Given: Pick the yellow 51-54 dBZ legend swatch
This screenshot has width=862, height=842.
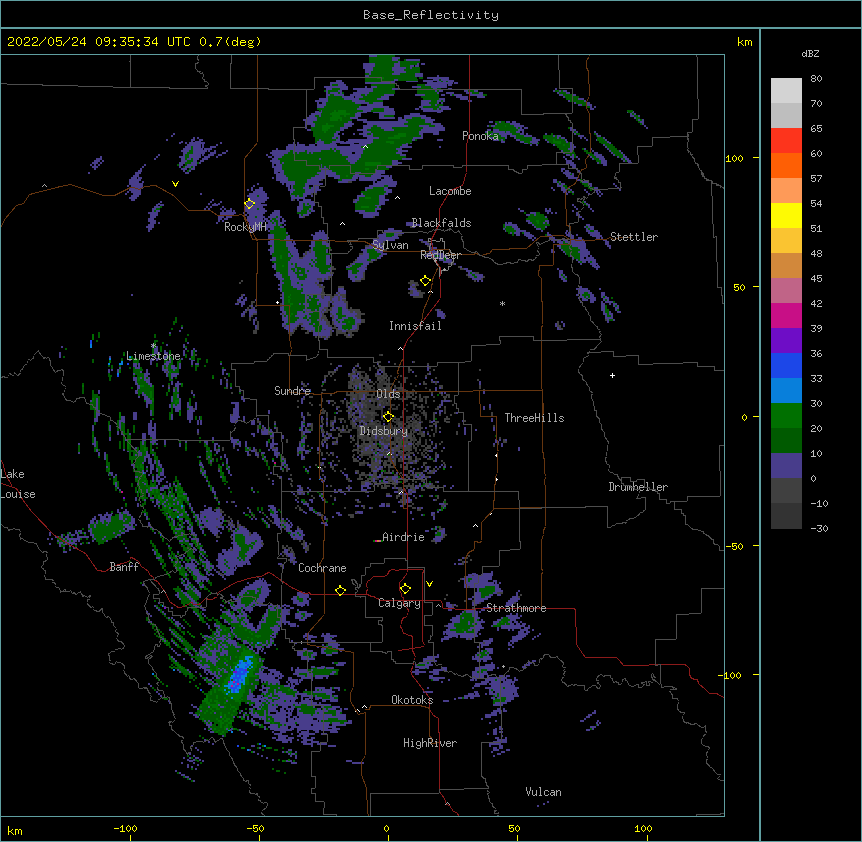Looking at the screenshot, I should click(x=786, y=215).
